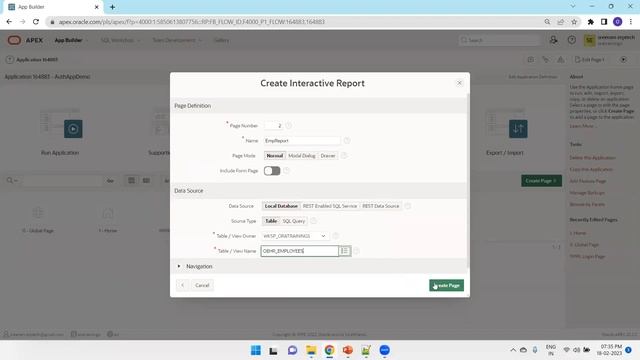
Task: Select Local Database data source
Action: coord(281,206)
